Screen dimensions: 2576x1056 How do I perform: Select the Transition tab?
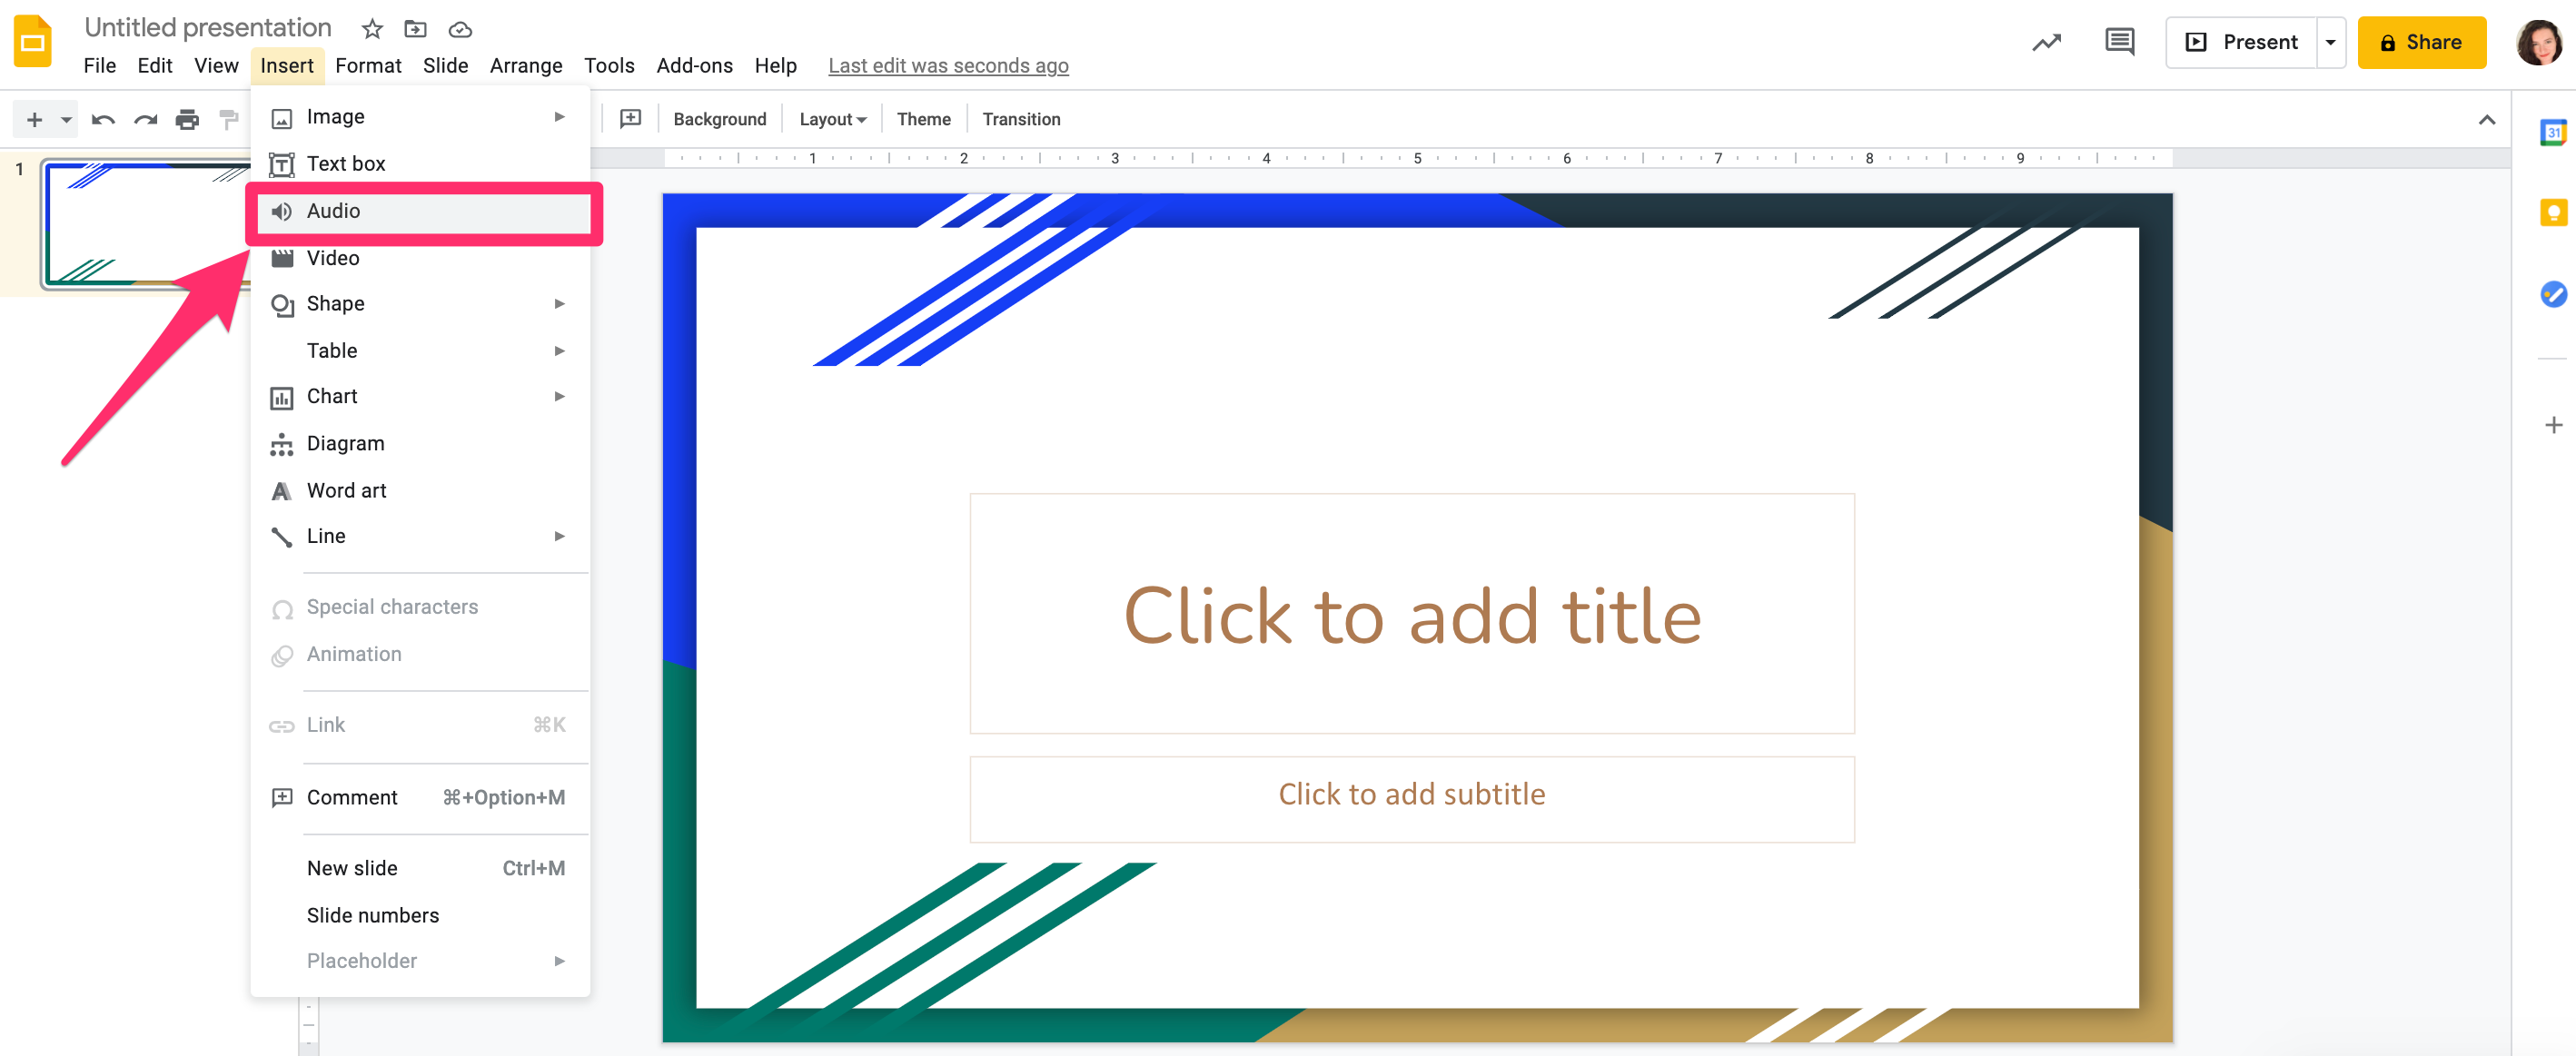point(1020,116)
